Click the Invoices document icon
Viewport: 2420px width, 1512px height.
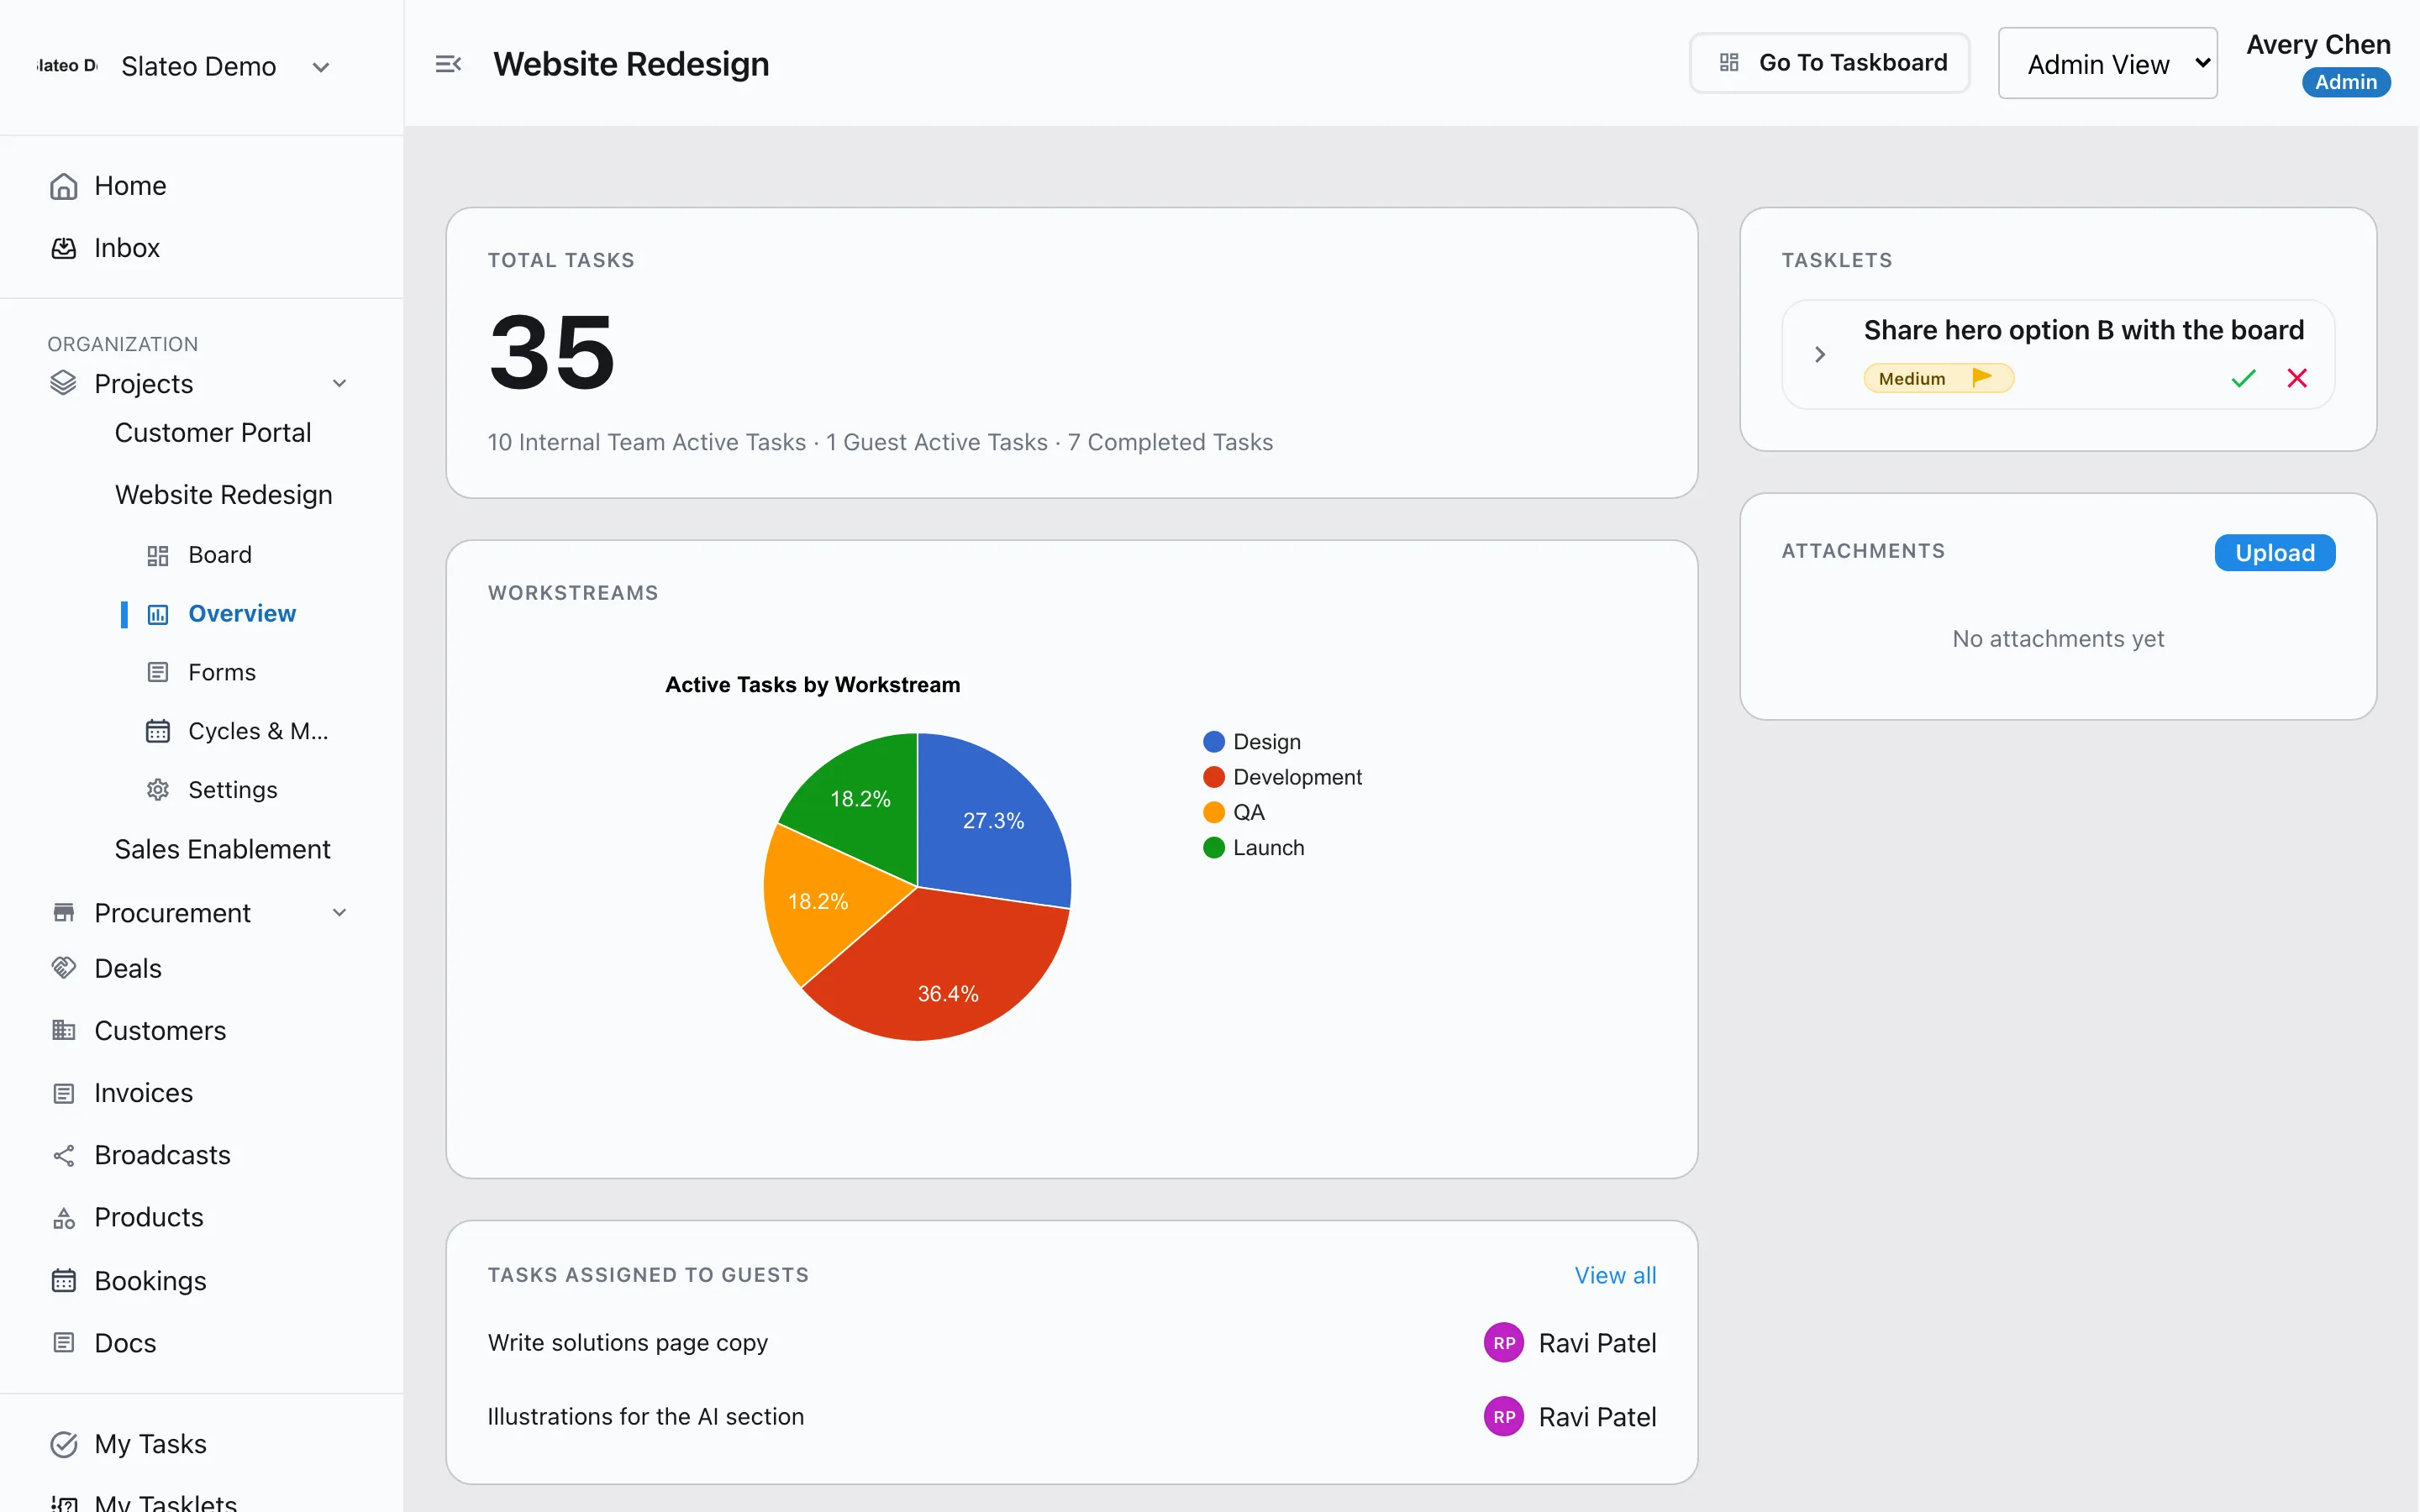pos(64,1093)
